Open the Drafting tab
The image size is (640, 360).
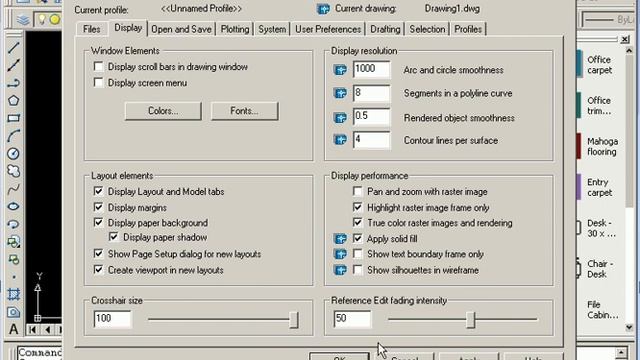[x=385, y=29]
